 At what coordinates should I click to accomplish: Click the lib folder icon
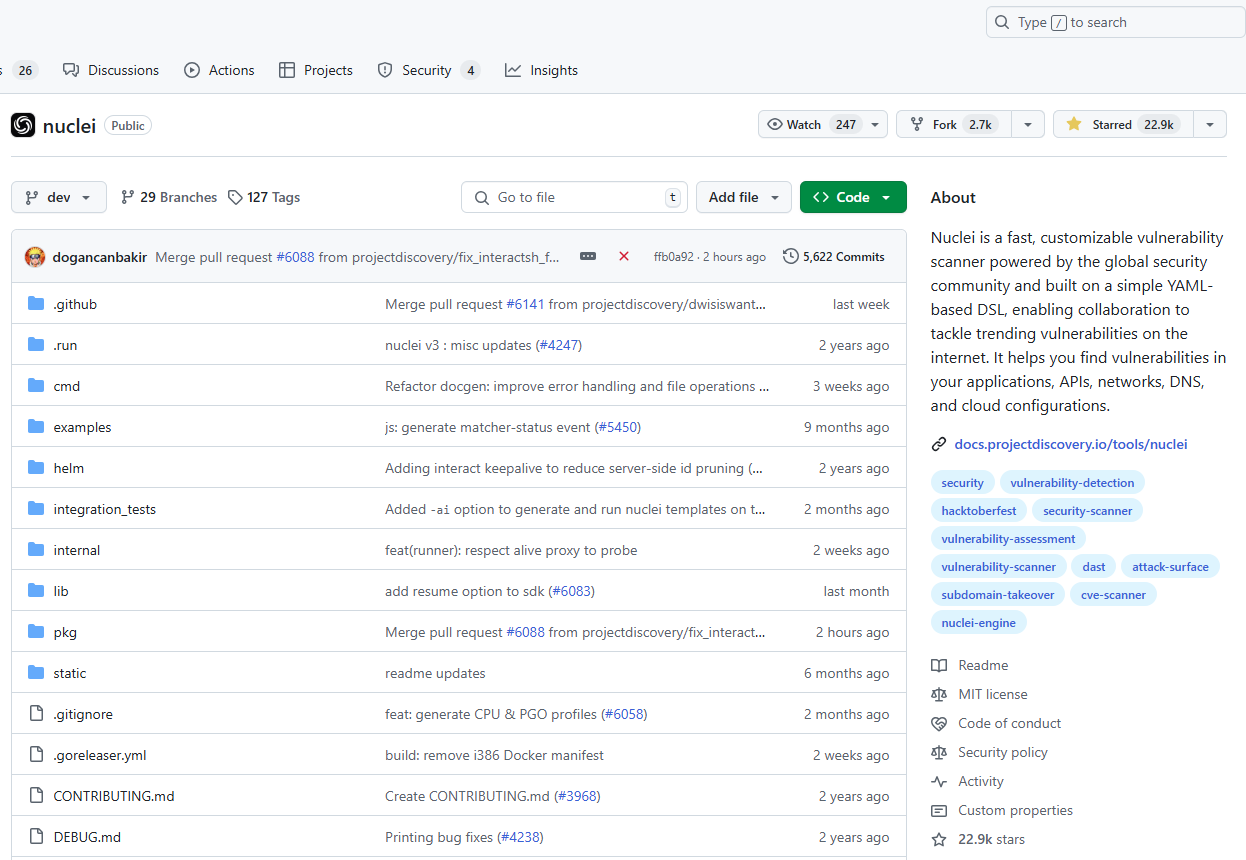(37, 591)
